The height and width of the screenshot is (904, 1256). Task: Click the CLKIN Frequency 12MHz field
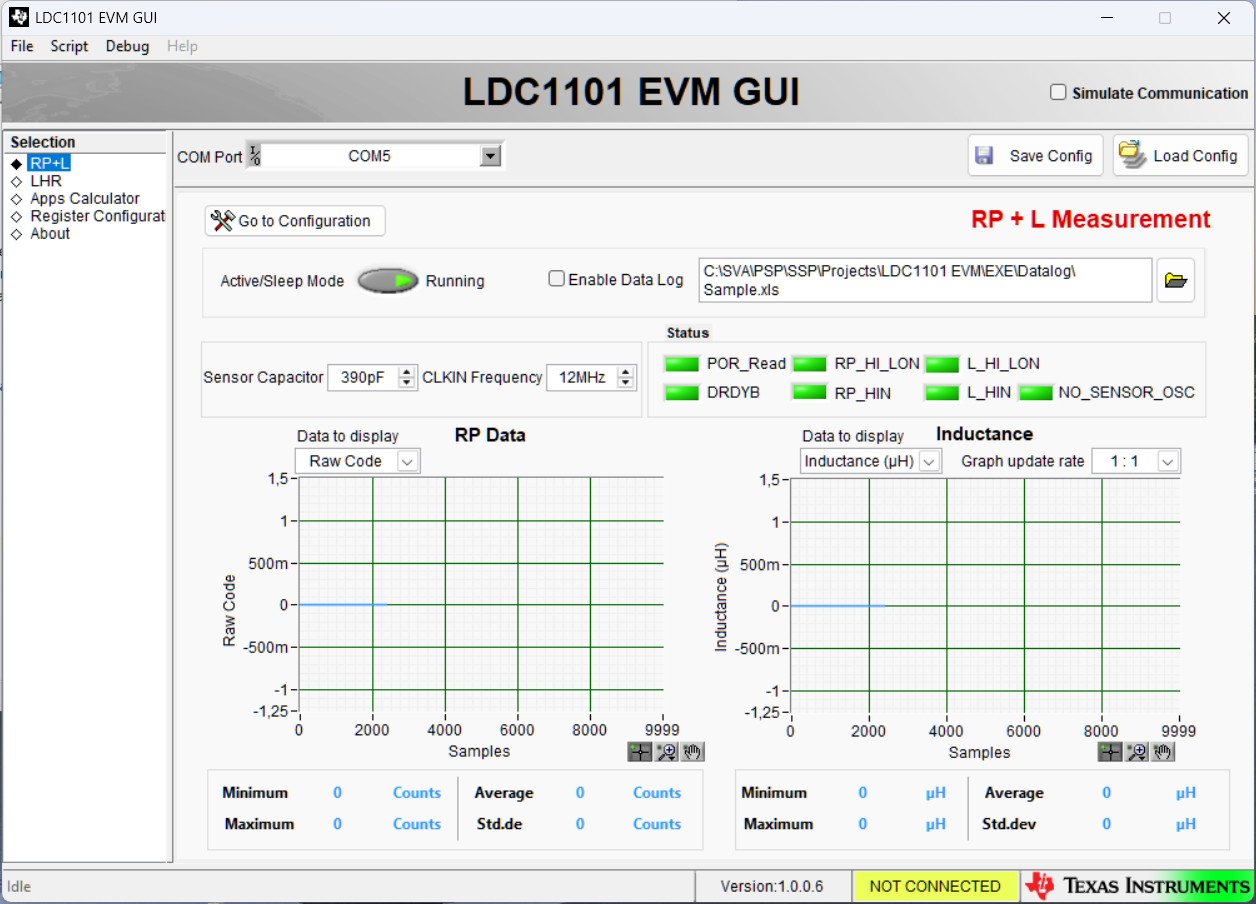tap(581, 377)
